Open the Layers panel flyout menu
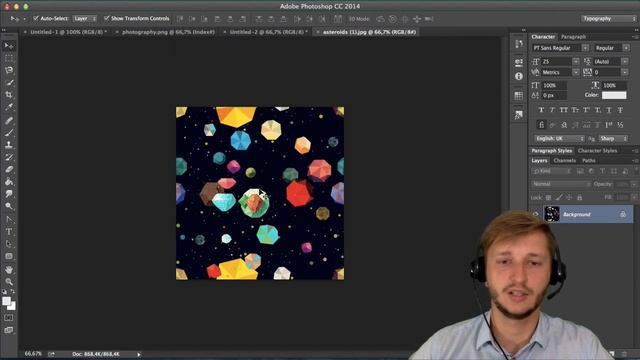The height and width of the screenshot is (360, 640). pos(635,161)
